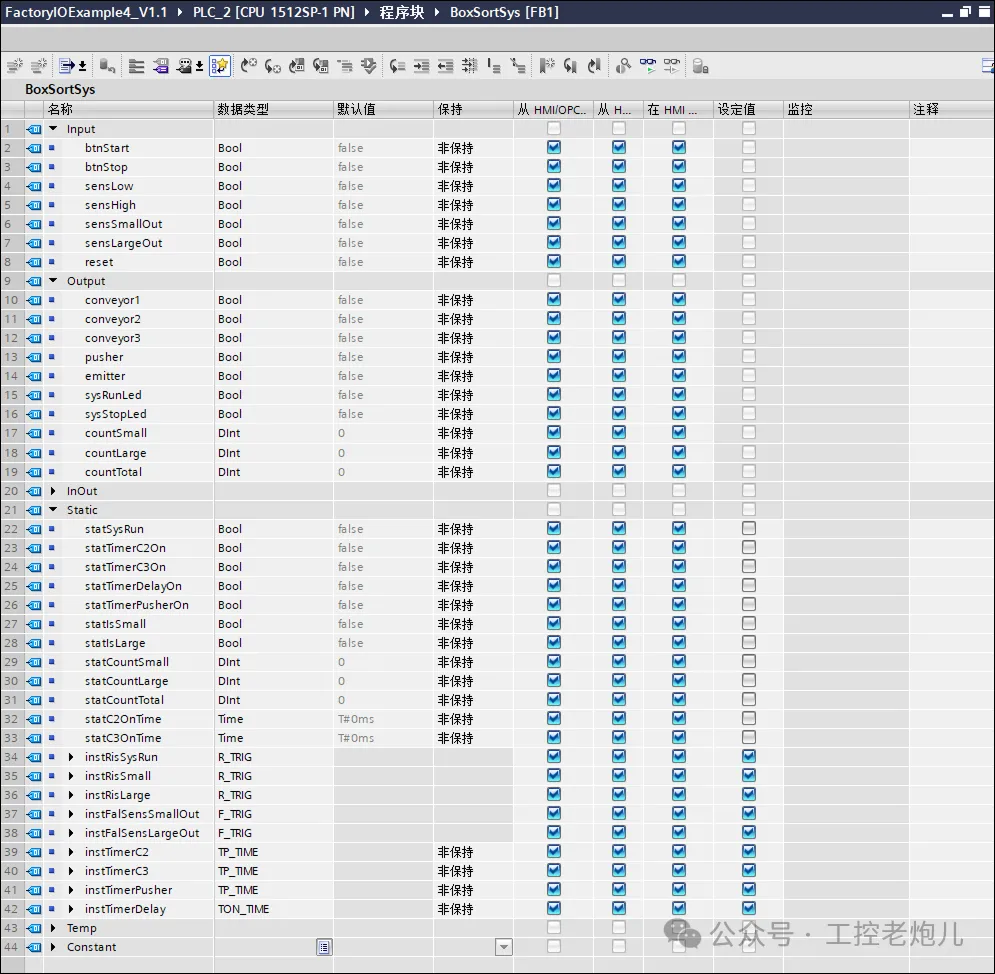The image size is (995, 974).
Task: Click the 默认值 column header
Action: coord(383,109)
